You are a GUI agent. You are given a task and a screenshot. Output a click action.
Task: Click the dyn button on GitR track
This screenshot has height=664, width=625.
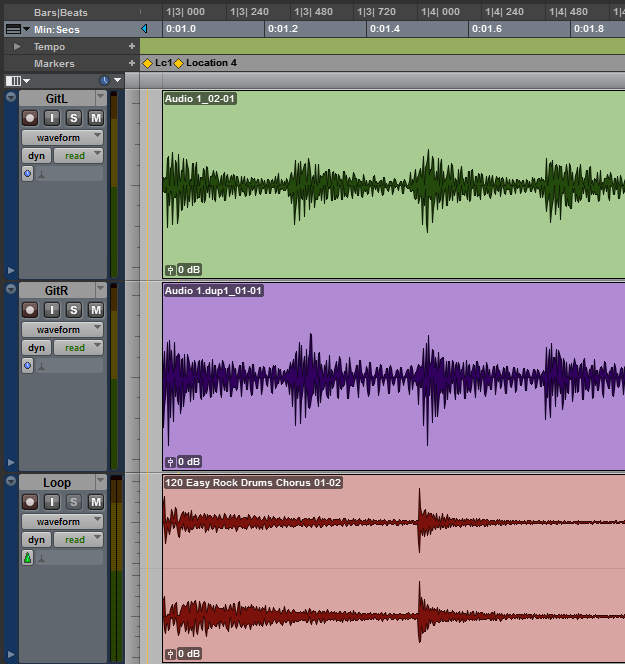(36, 348)
